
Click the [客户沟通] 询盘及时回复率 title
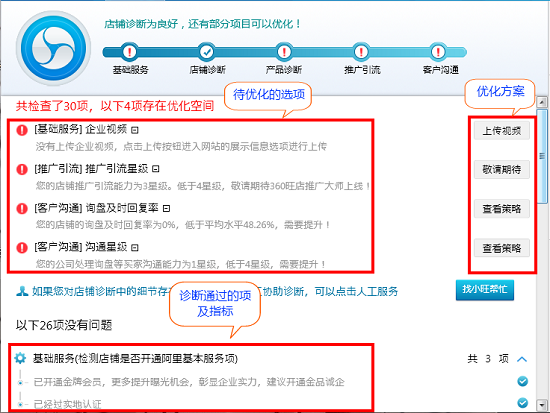[x=96, y=208]
